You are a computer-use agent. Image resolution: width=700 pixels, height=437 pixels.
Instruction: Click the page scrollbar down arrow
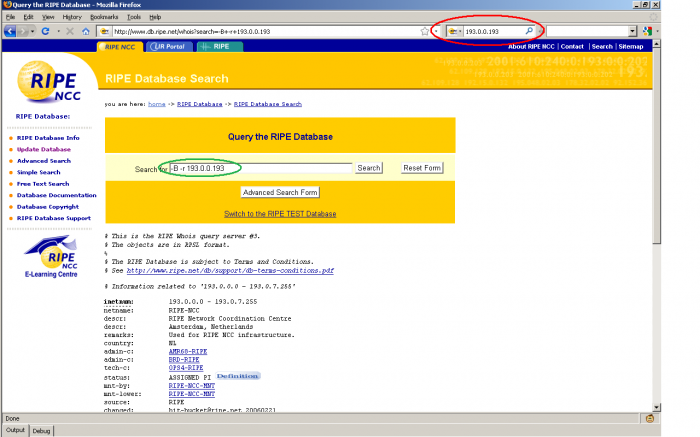[656, 407]
